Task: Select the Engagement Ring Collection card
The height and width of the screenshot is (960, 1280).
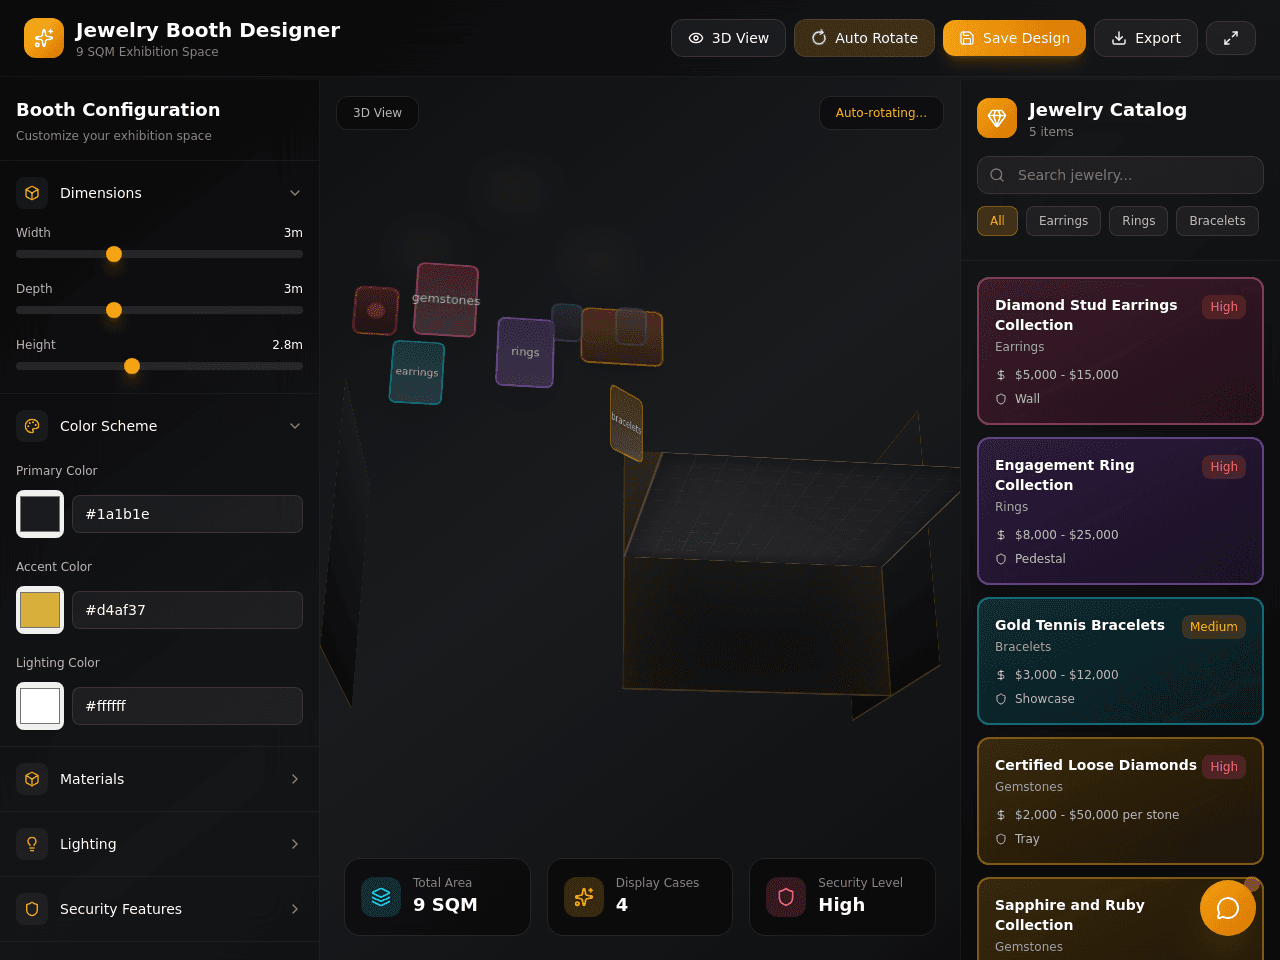Action: pyautogui.click(x=1120, y=511)
